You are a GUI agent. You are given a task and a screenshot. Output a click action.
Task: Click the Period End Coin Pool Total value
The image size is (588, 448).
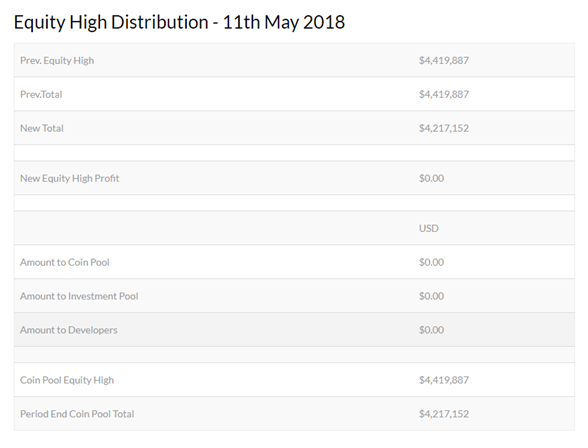444,414
